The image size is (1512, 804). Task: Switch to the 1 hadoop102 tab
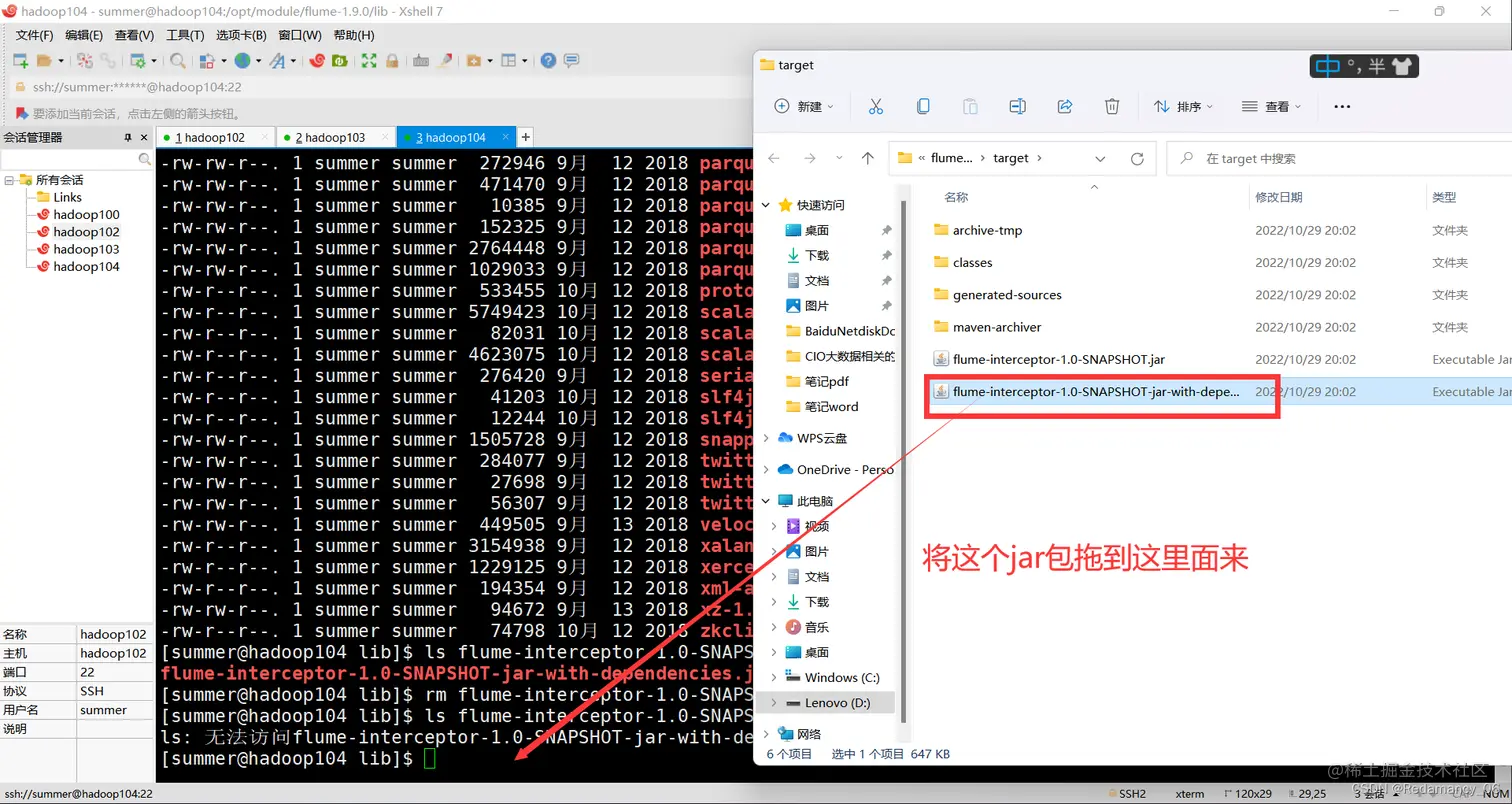coord(215,137)
